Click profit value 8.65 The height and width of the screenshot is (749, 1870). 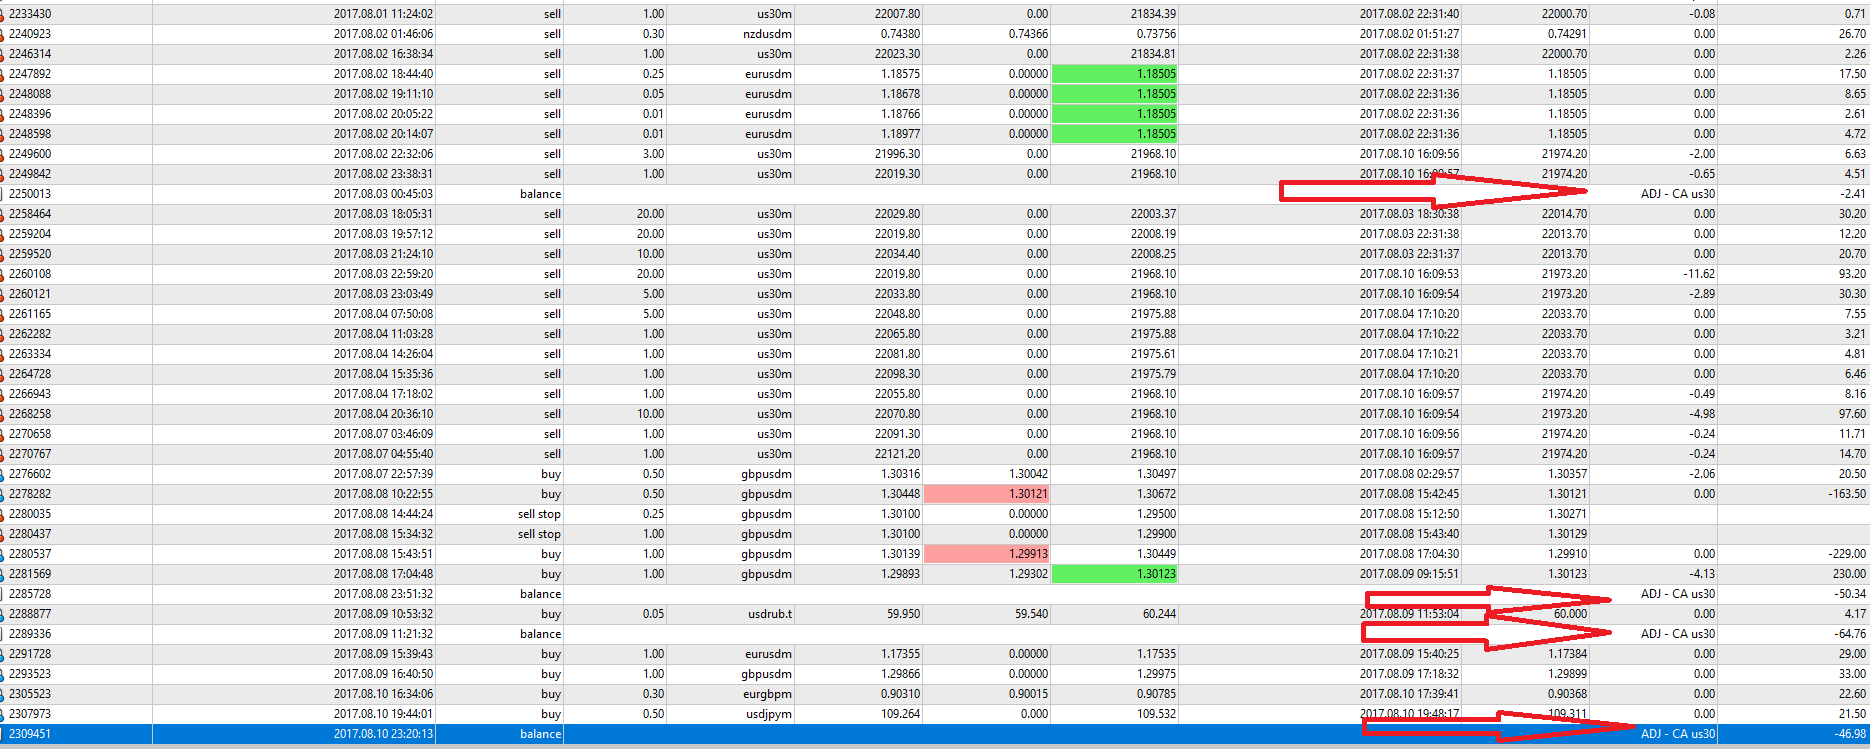(1855, 94)
